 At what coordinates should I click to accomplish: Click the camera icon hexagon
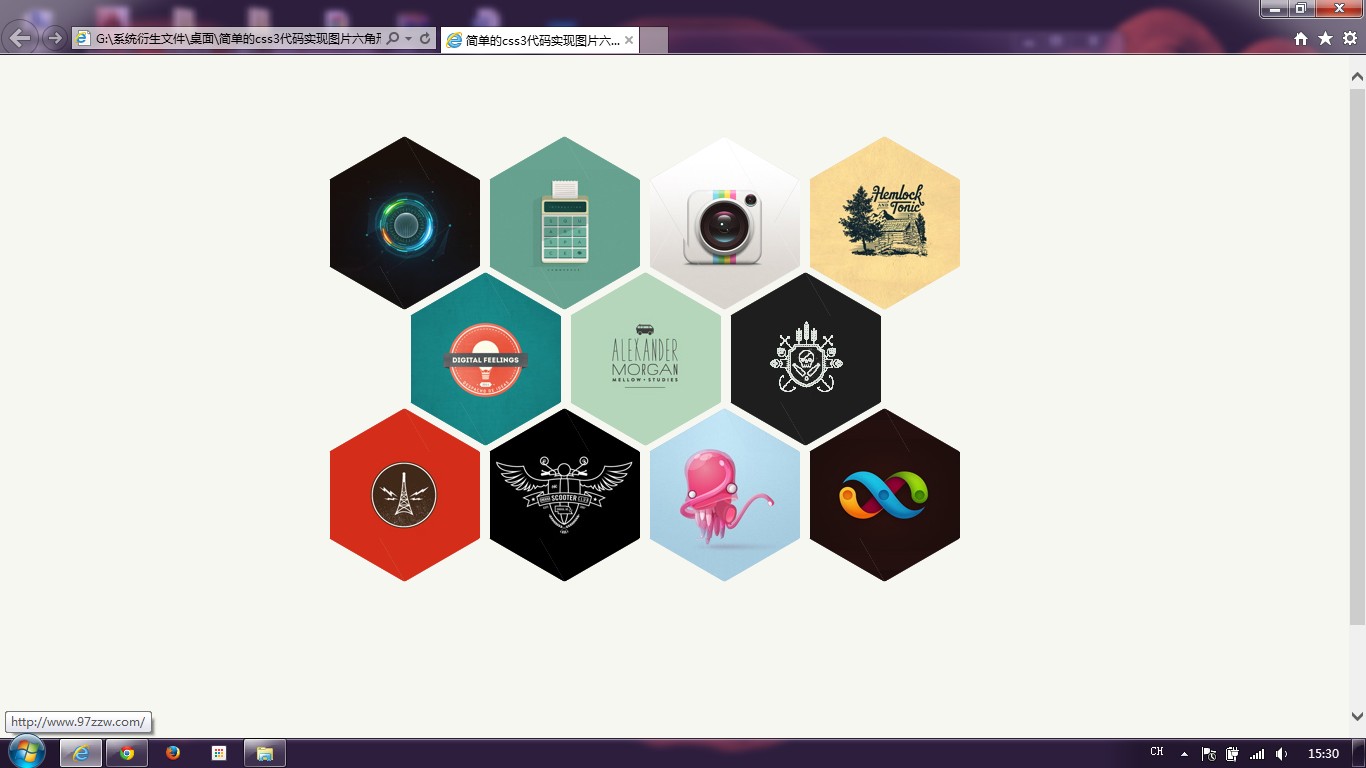(x=725, y=223)
